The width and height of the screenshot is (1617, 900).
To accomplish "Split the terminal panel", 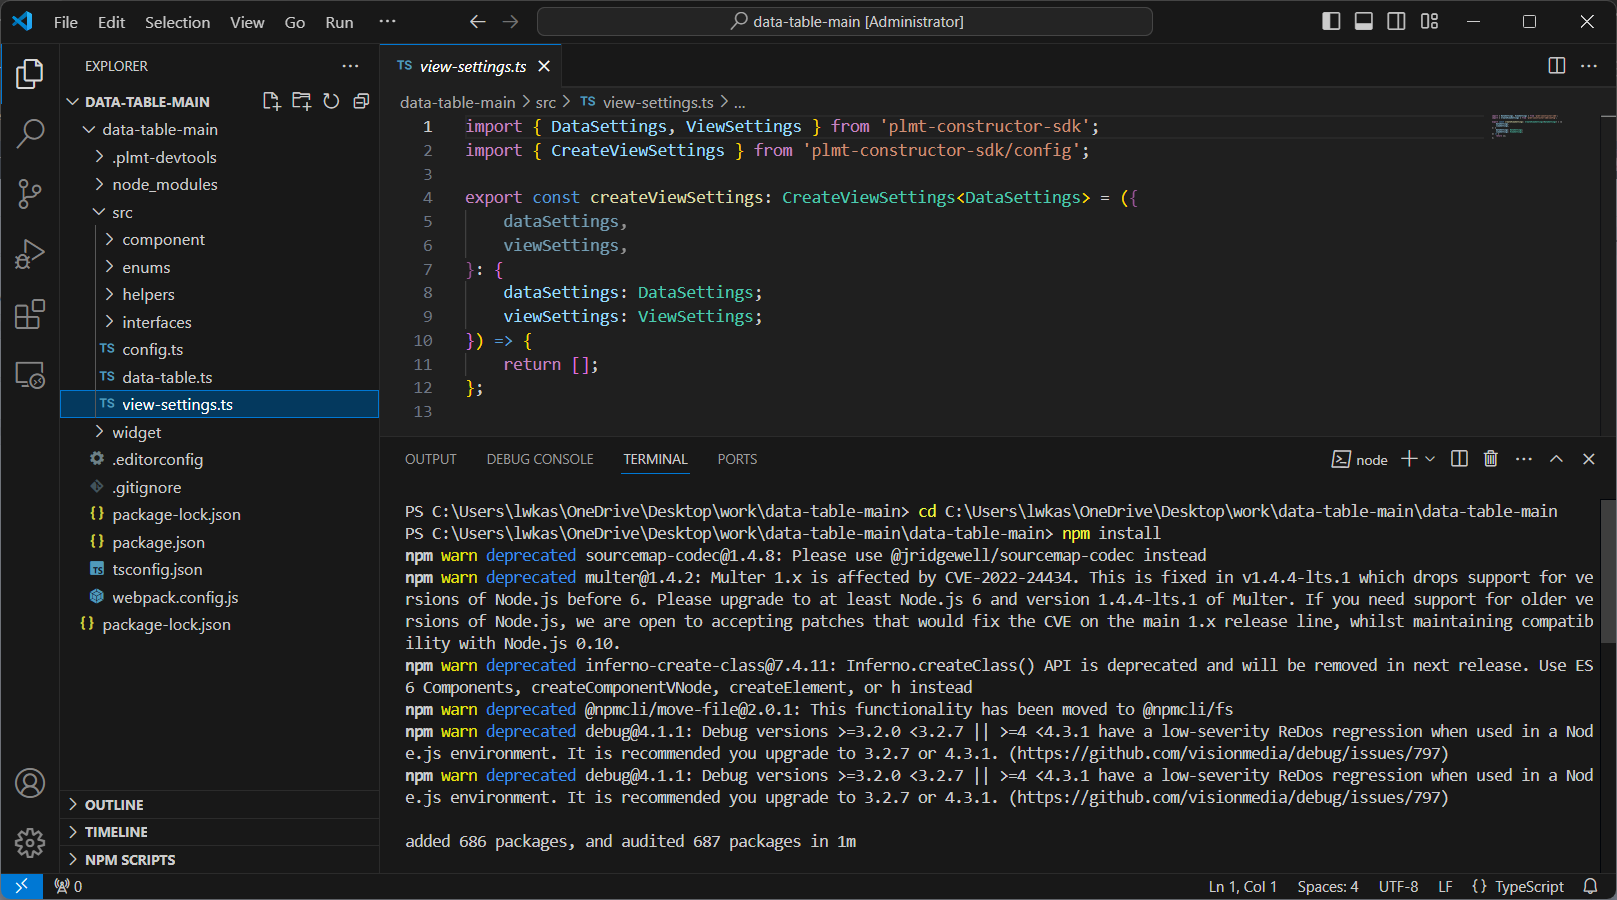I will pyautogui.click(x=1459, y=459).
